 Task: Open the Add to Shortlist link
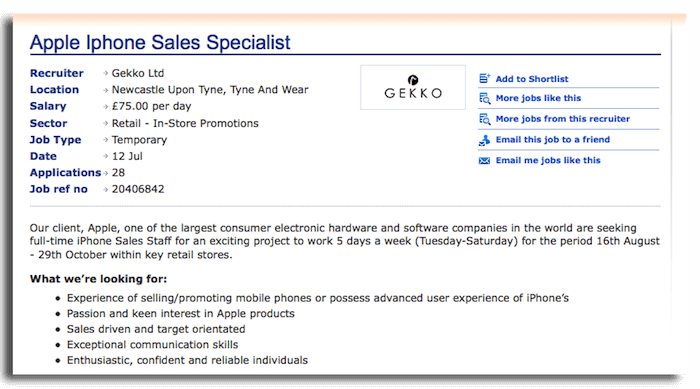532,79
